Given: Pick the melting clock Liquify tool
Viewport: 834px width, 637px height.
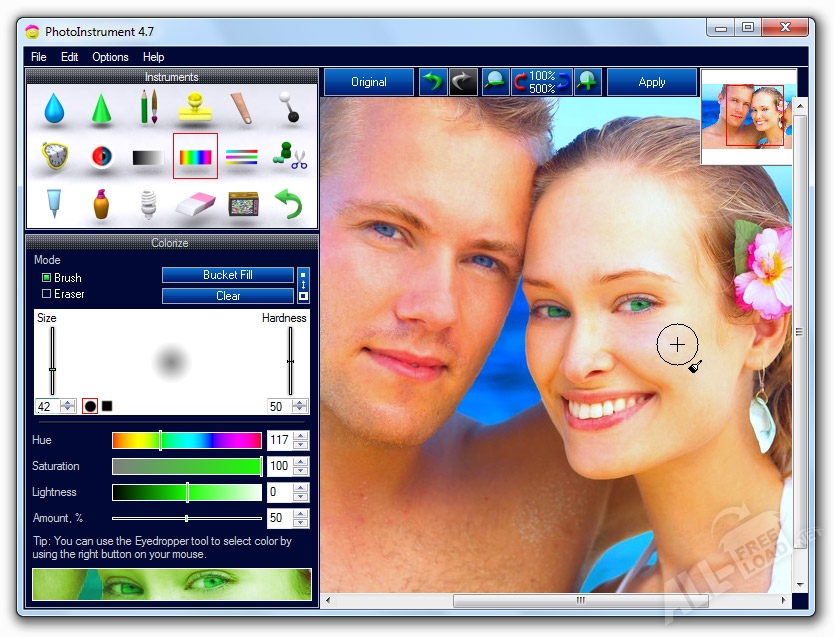Looking at the screenshot, I should click(x=54, y=156).
